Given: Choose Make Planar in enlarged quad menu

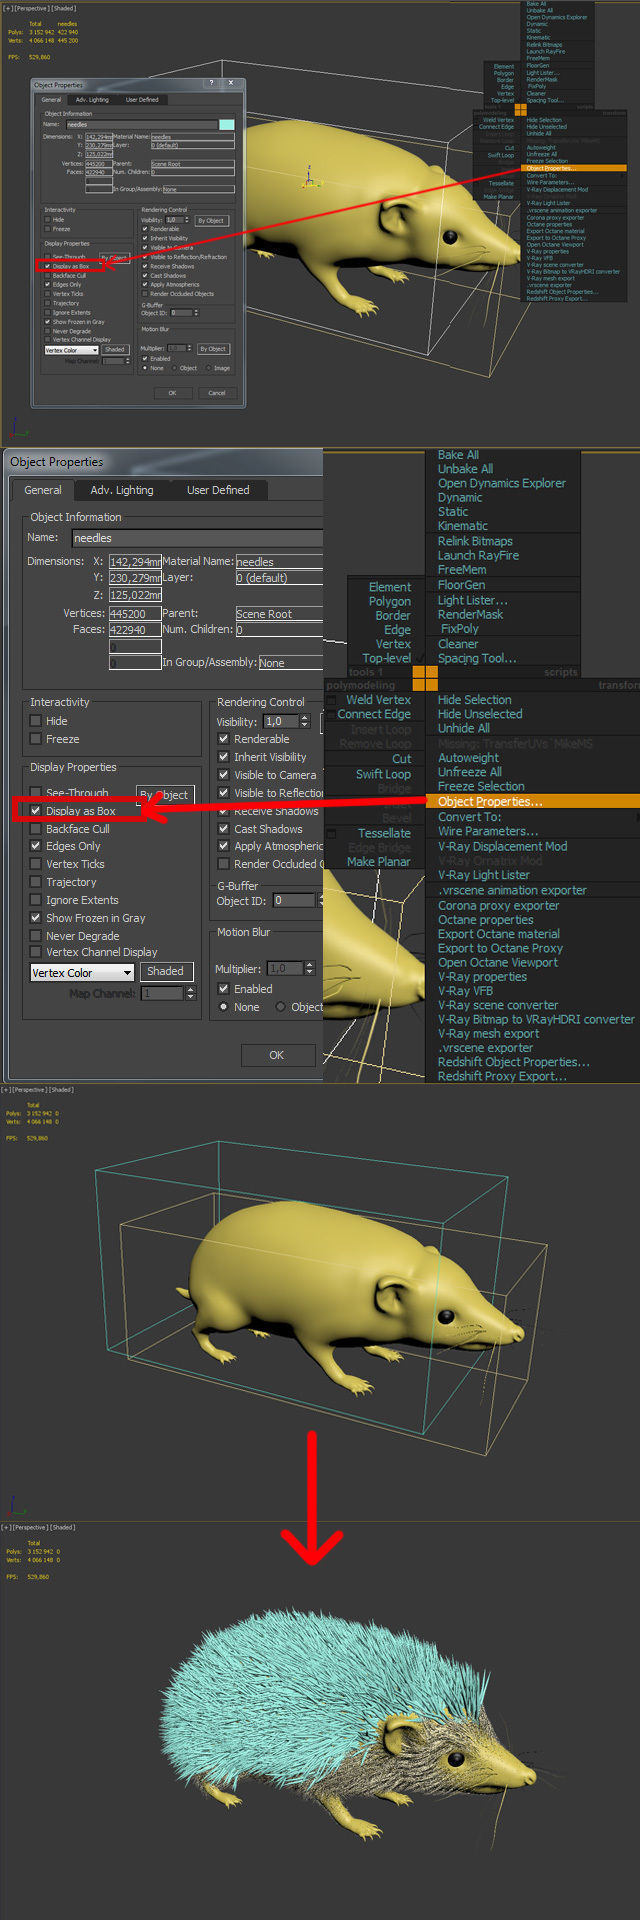Looking at the screenshot, I should coord(379,861).
